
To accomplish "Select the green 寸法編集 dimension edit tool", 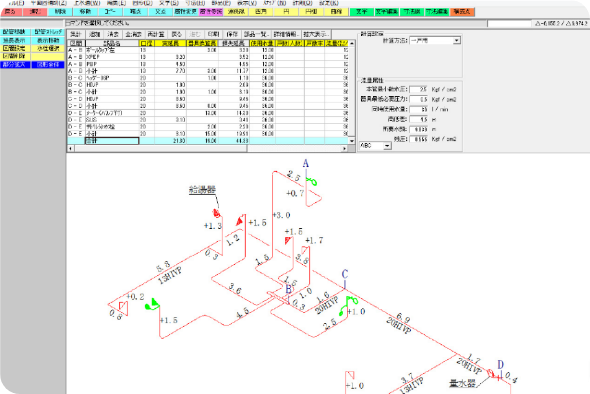I will tap(437, 12).
